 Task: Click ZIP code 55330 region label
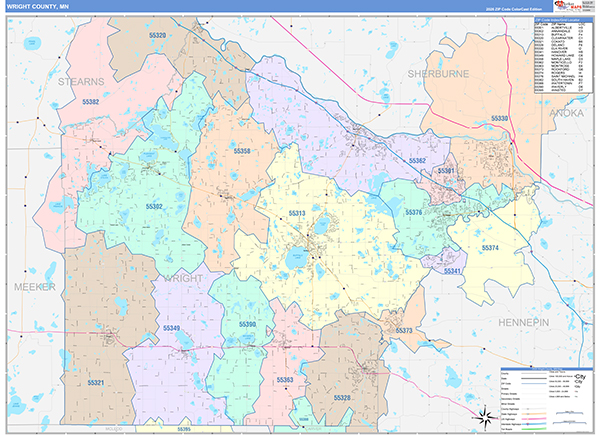pyautogui.click(x=499, y=119)
